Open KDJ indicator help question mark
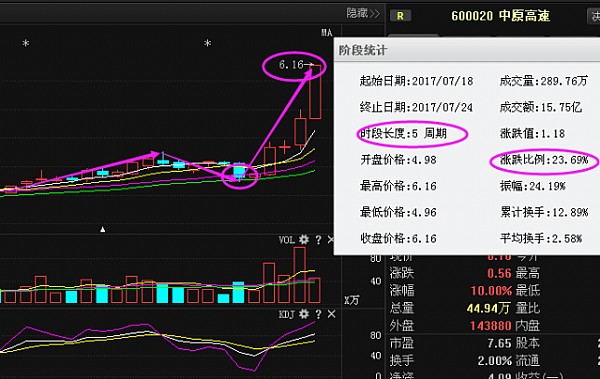Image resolution: width=600 pixels, height=379 pixels. coord(318,314)
